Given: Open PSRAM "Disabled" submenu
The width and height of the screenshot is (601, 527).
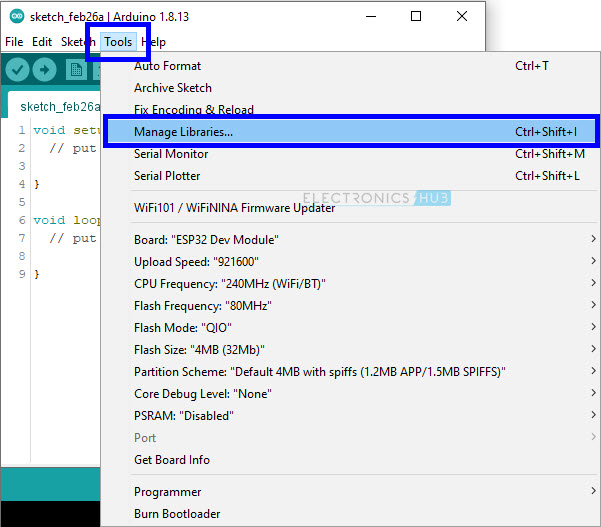Looking at the screenshot, I should (x=183, y=416).
